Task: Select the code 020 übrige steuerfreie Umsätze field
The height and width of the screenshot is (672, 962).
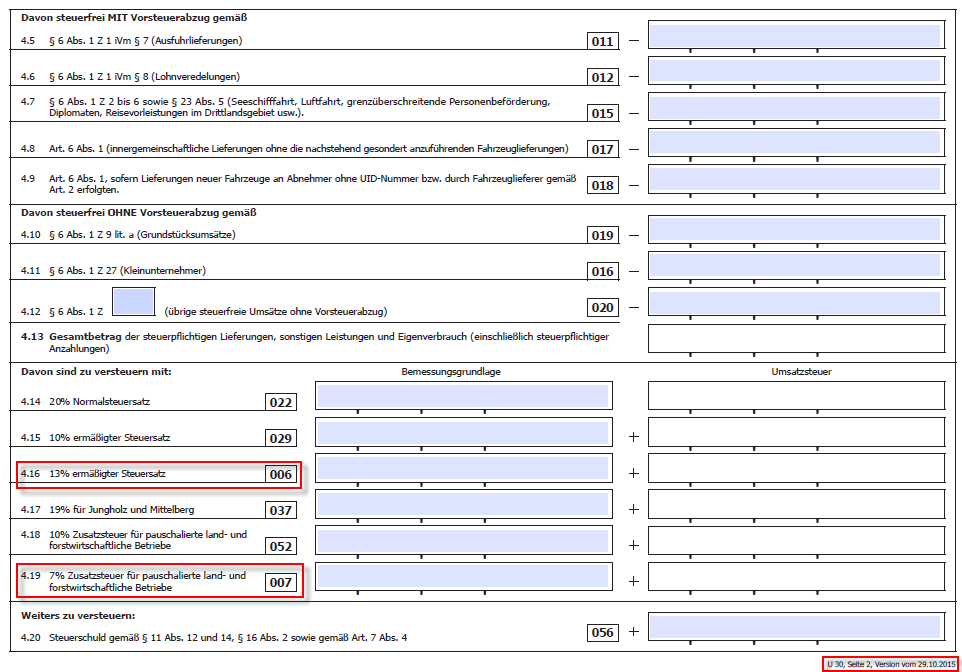Action: click(x=794, y=302)
